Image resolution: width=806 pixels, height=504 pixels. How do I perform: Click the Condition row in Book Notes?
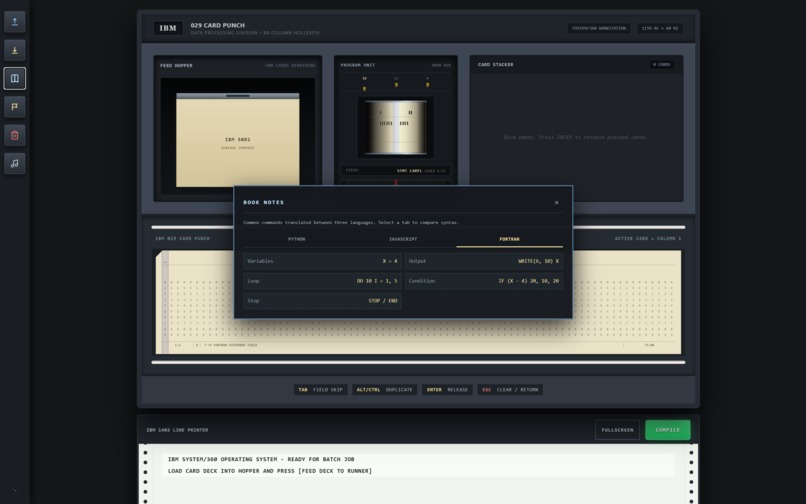(484, 281)
